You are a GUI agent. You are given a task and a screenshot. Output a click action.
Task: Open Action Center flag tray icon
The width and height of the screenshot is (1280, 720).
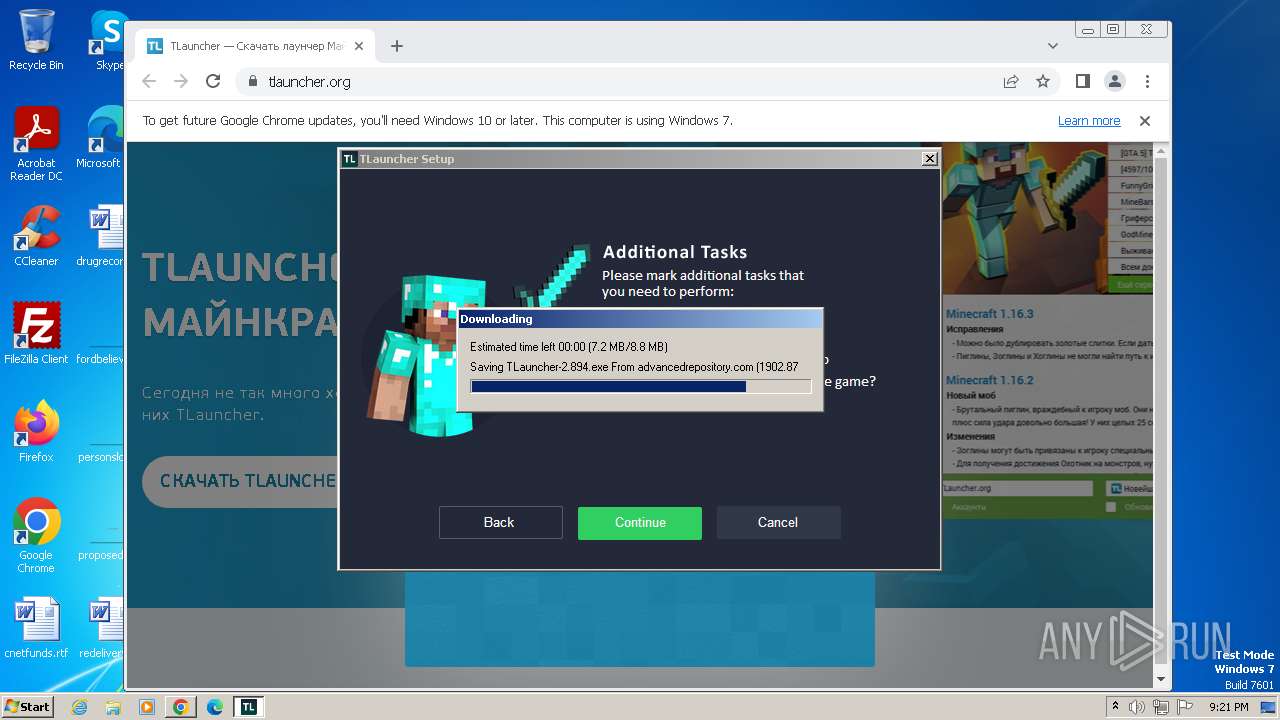(1184, 707)
